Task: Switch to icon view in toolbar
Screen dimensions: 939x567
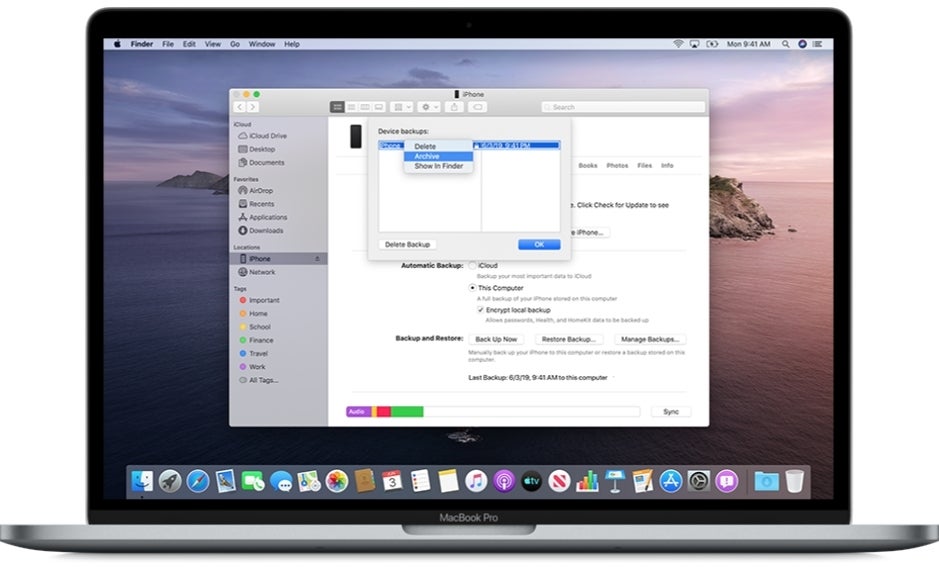Action: 337,107
